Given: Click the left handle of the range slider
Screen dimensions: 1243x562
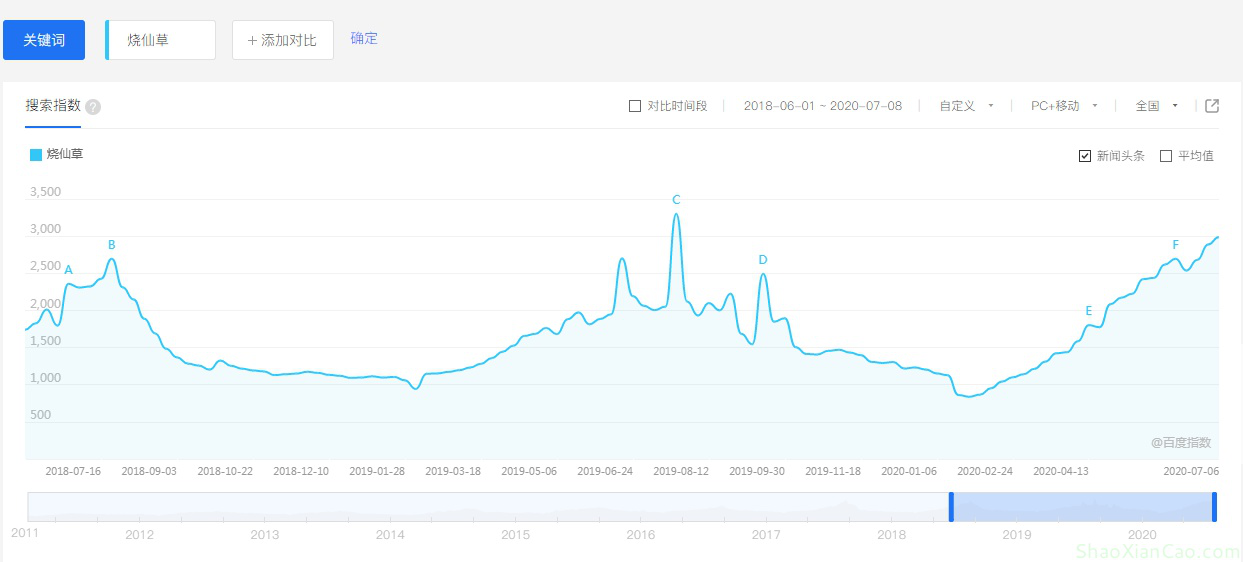Looking at the screenshot, I should click(951, 507).
